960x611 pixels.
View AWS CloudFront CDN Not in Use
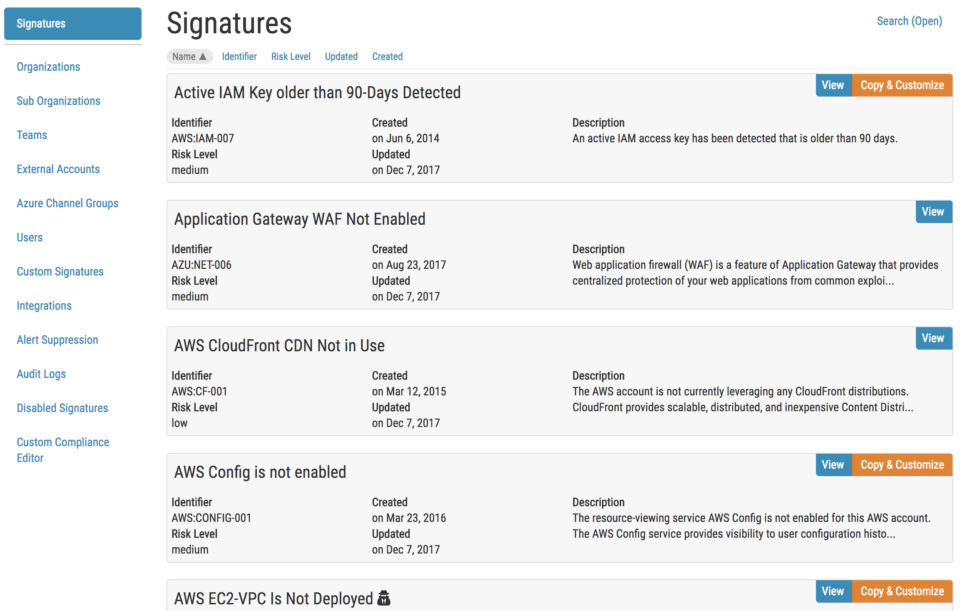coord(933,339)
